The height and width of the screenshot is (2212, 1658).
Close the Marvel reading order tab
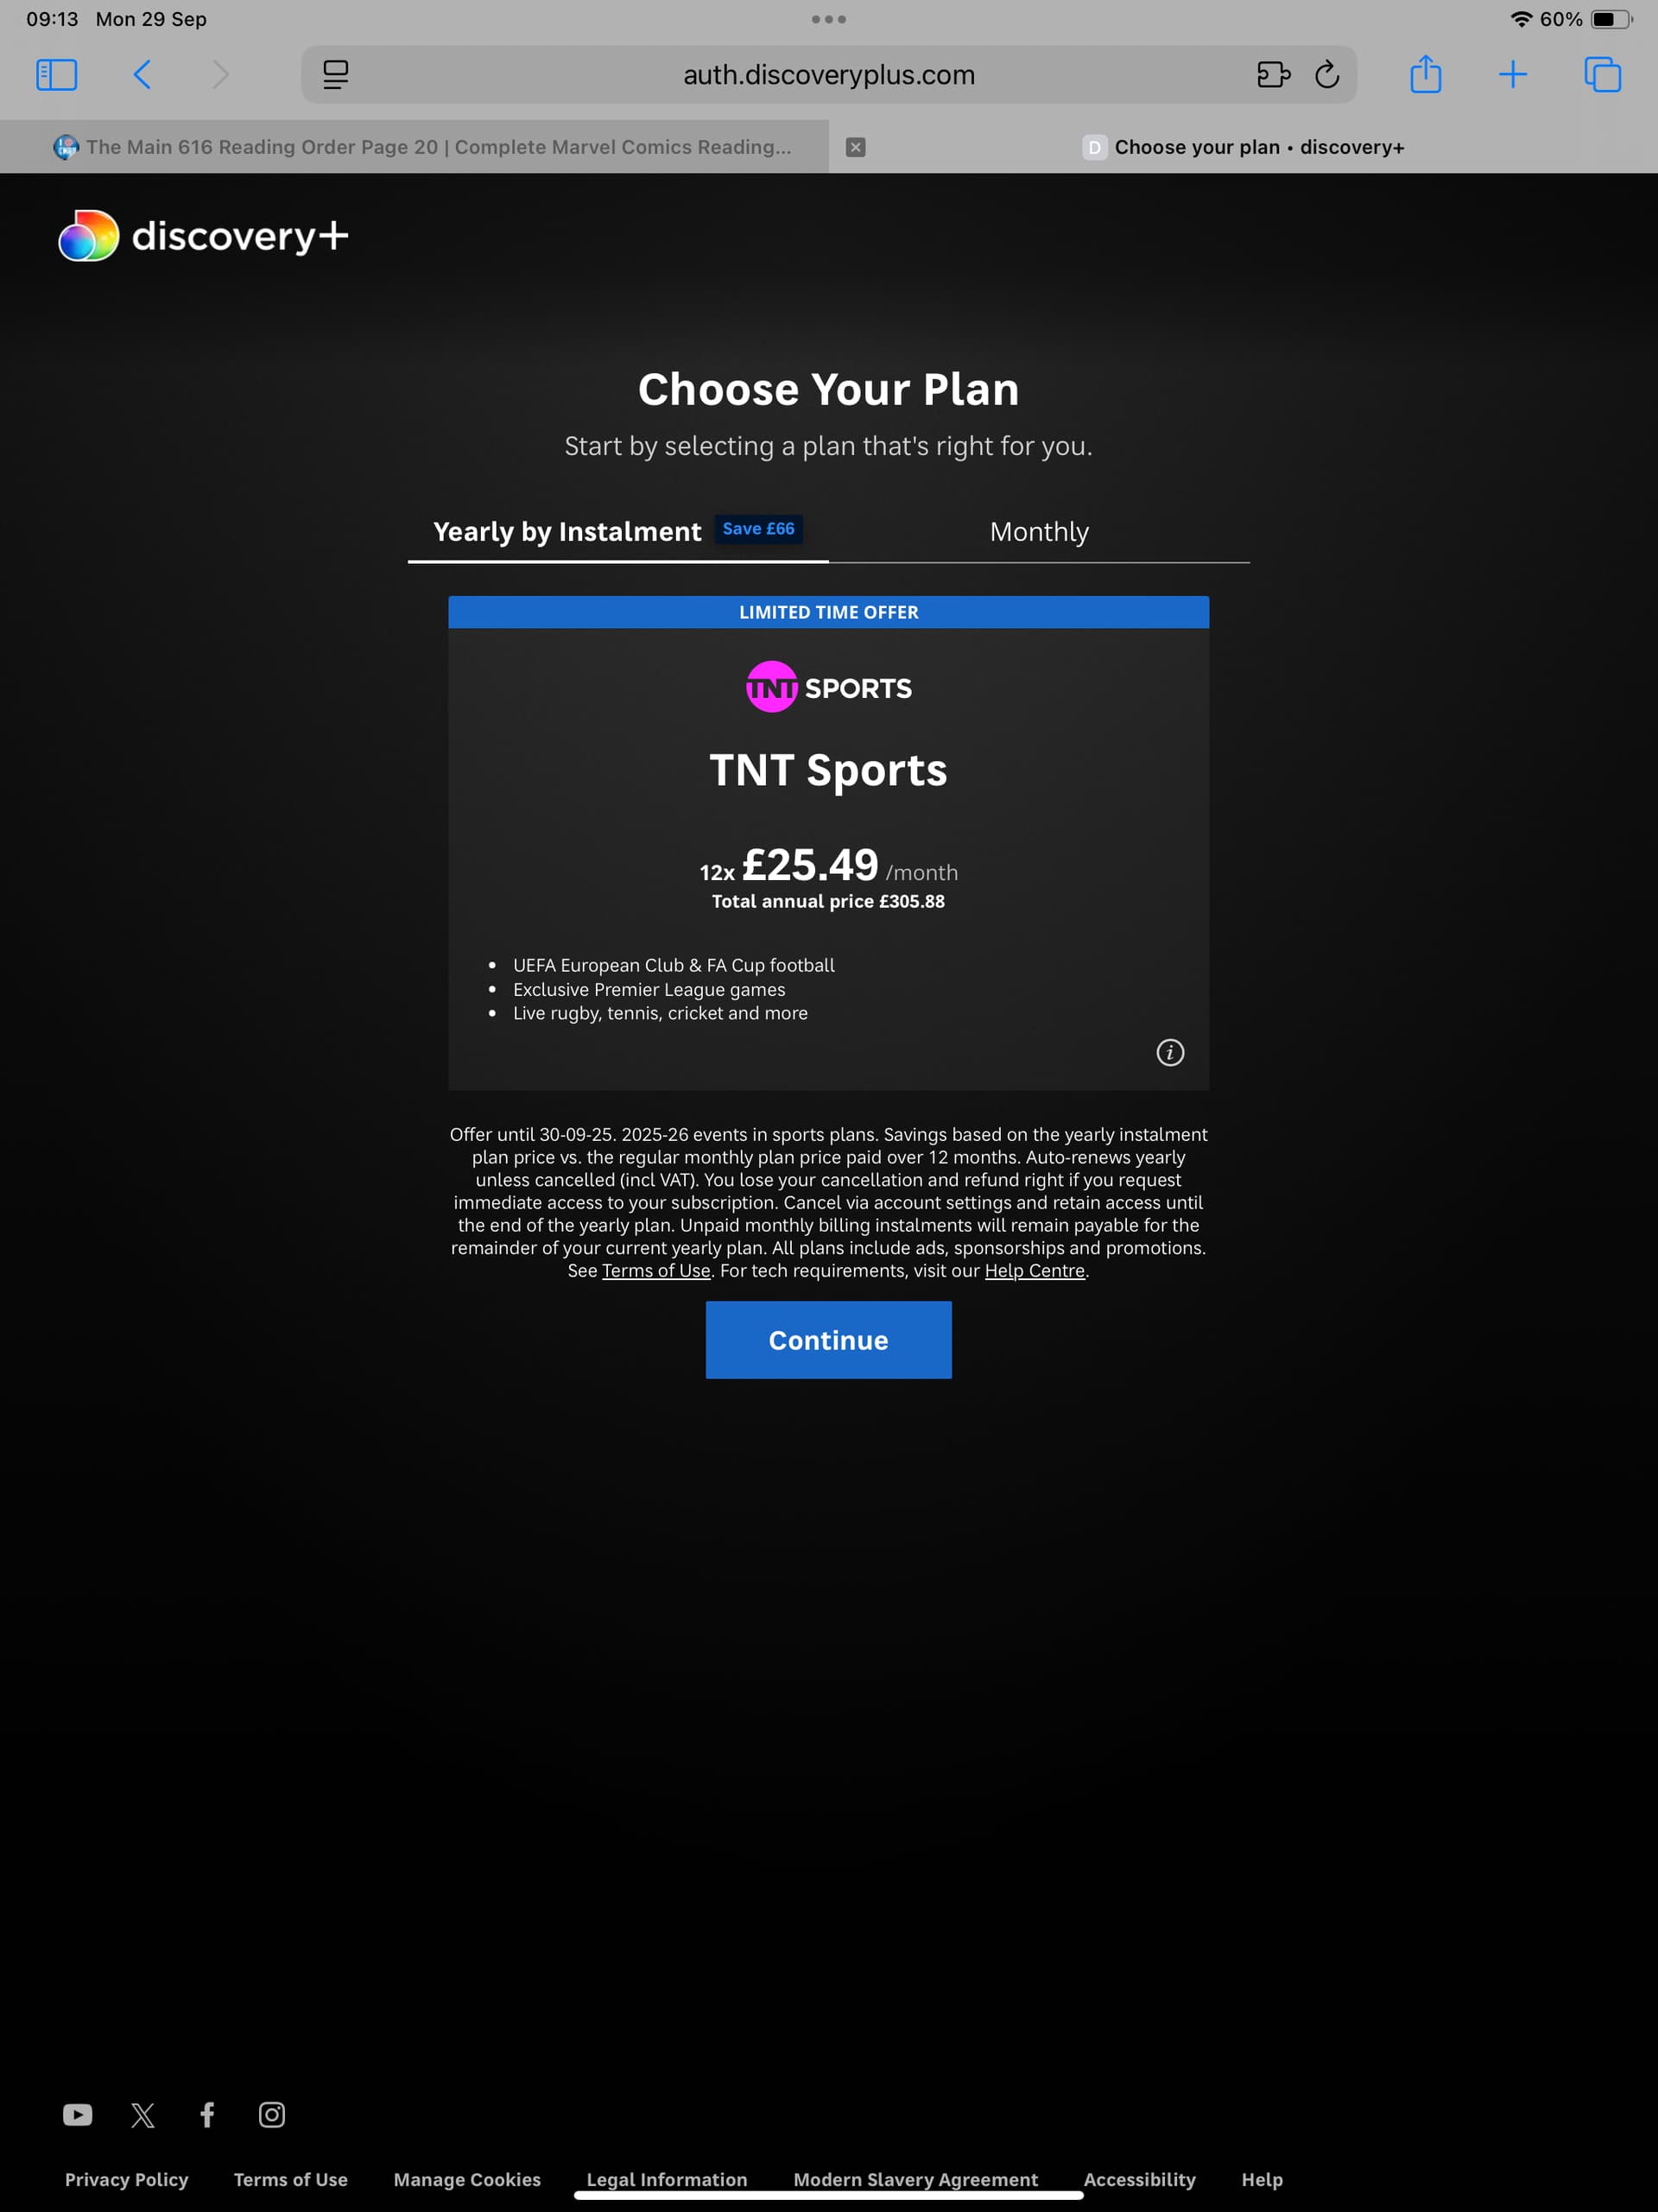855,147
